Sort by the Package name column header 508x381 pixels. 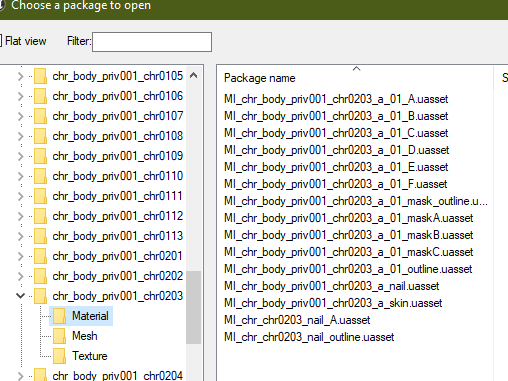coord(260,78)
